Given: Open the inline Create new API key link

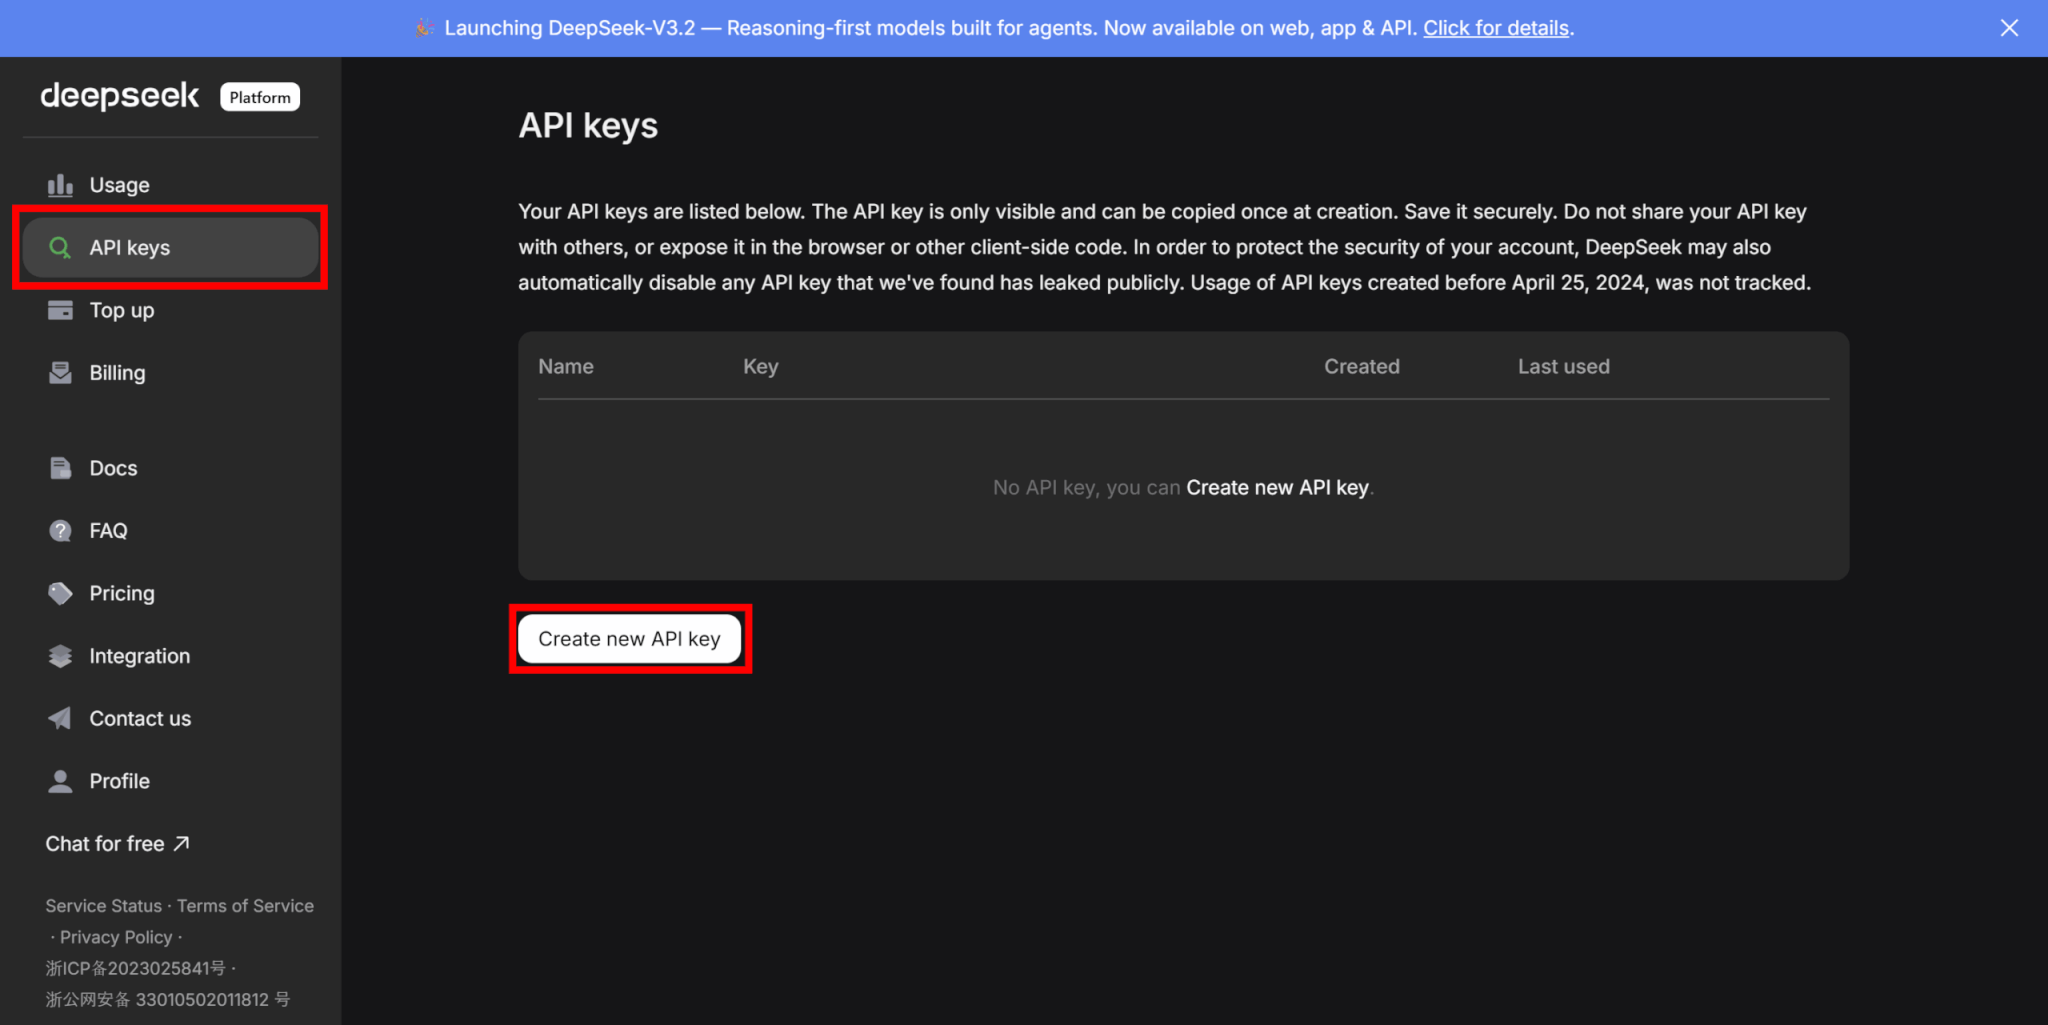Looking at the screenshot, I should (x=1277, y=488).
